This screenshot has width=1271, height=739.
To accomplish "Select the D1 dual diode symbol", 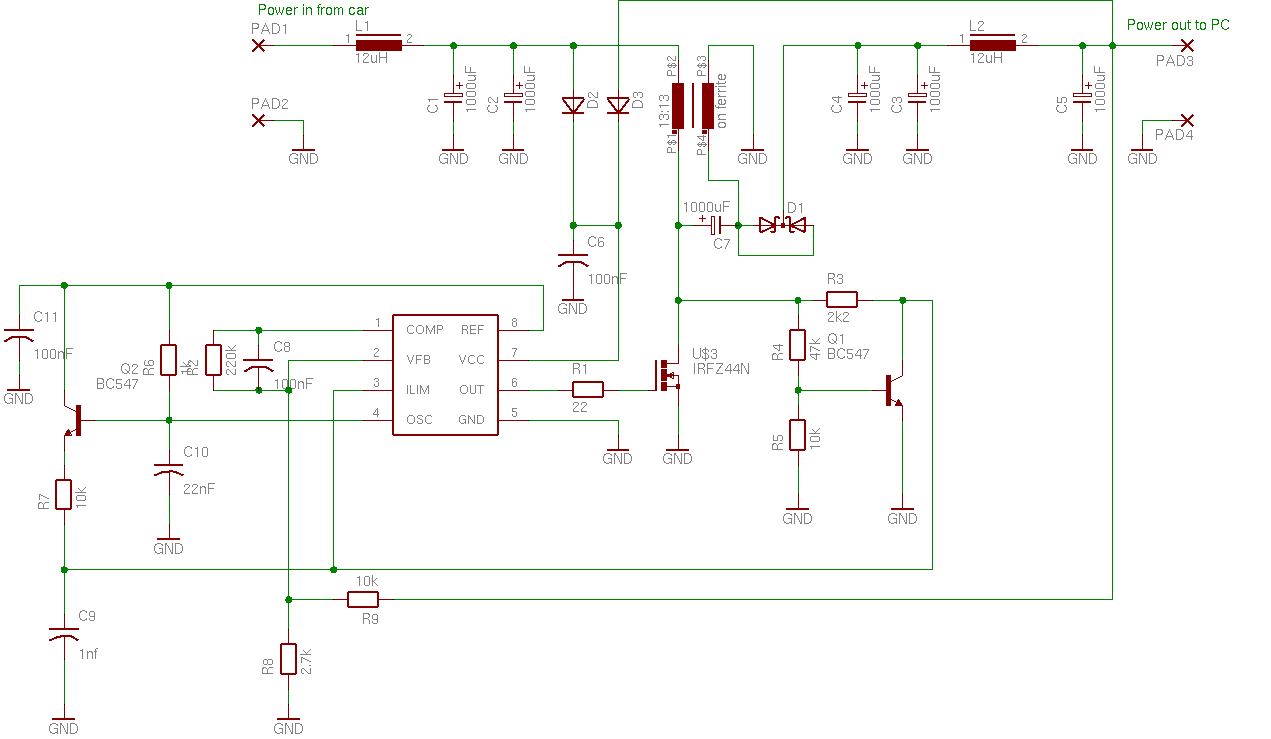I will pyautogui.click(x=782, y=226).
